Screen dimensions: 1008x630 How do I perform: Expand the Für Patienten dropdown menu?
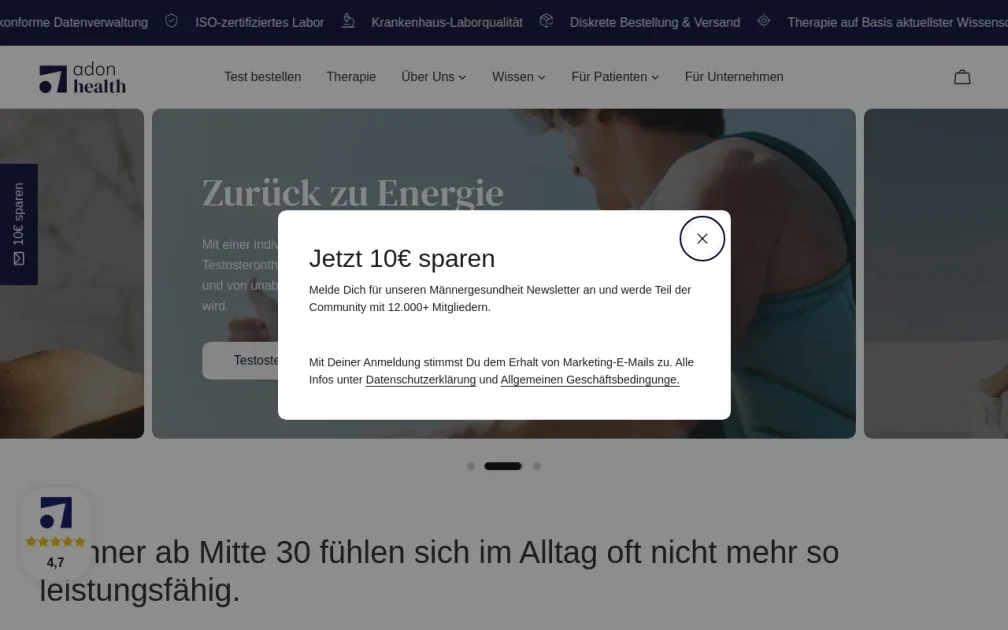(x=615, y=77)
